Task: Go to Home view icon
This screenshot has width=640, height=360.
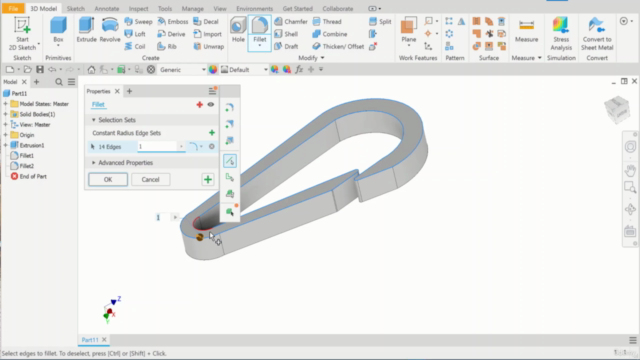Action: pos(91,70)
